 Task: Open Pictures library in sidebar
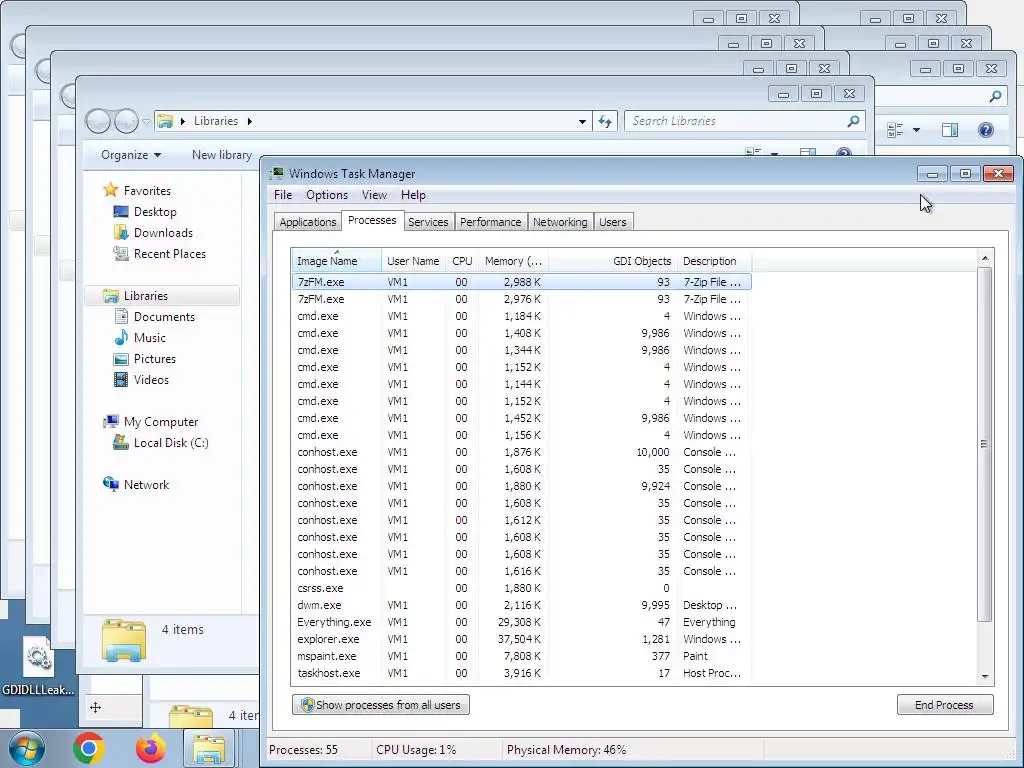point(154,359)
